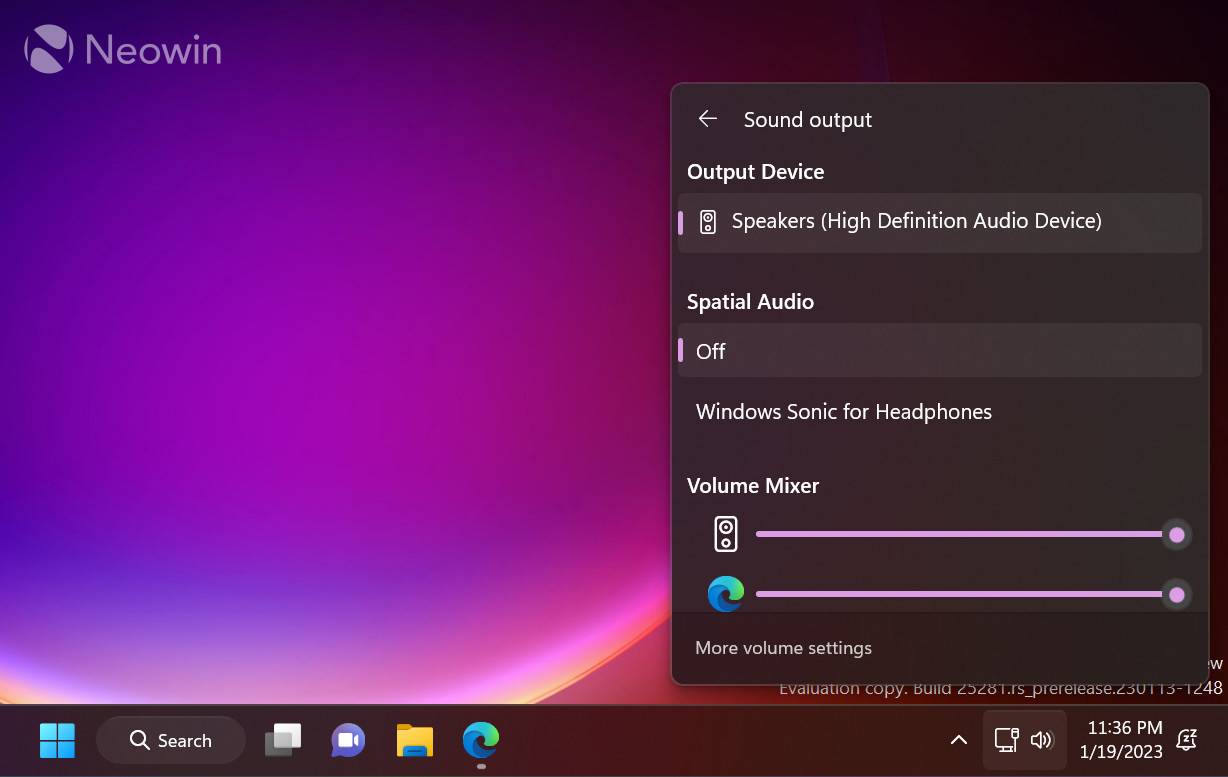Image resolution: width=1228 pixels, height=777 pixels.
Task: Open More volume settings
Action: pos(783,647)
